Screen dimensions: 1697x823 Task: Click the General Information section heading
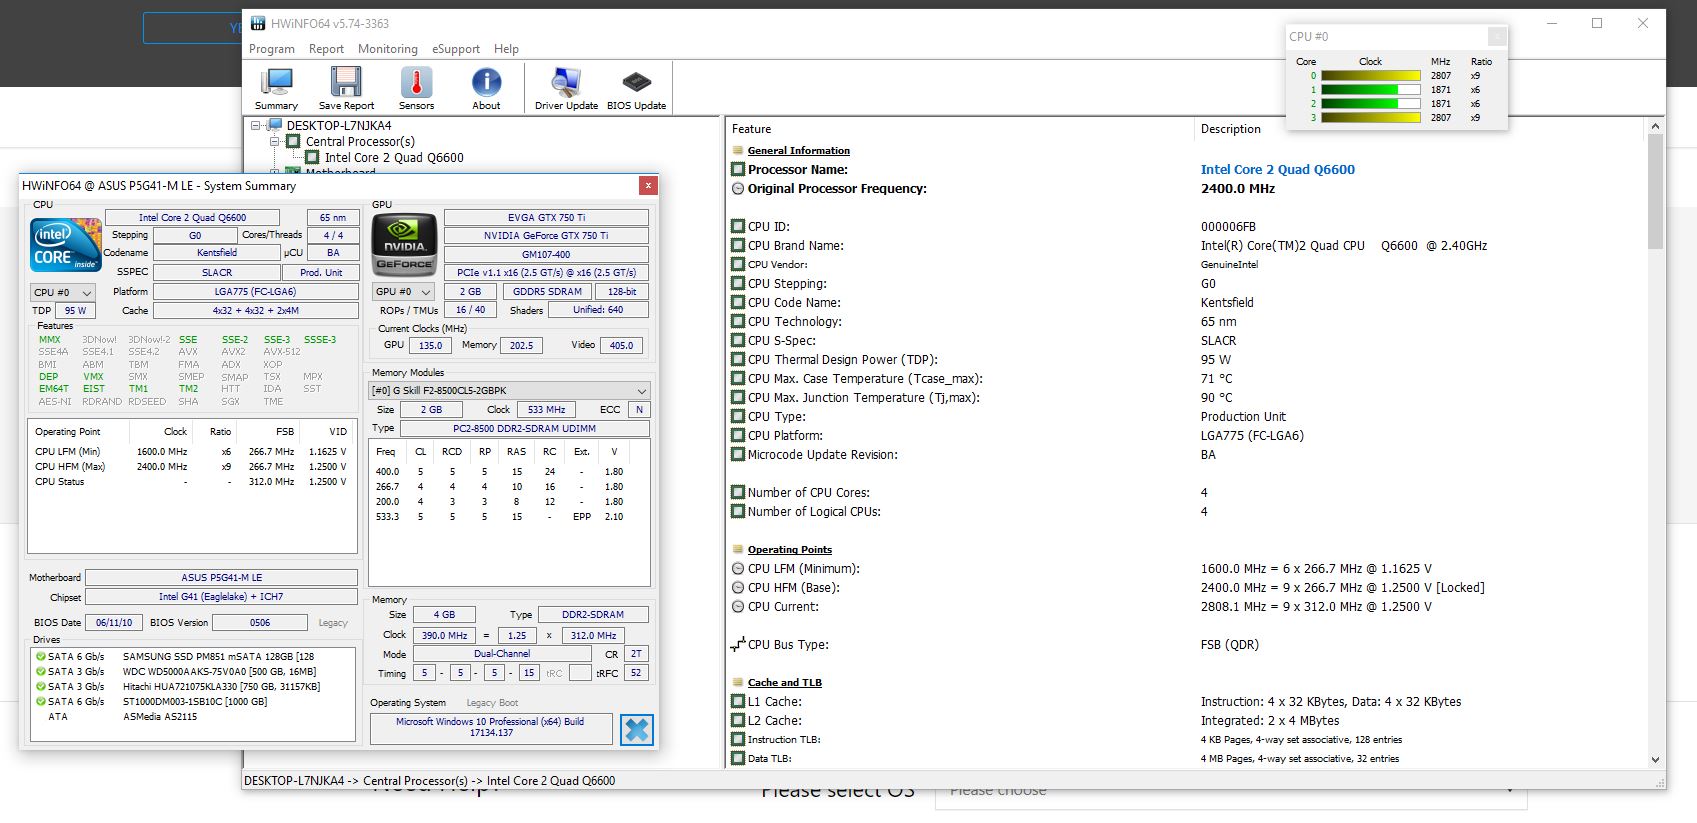799,151
